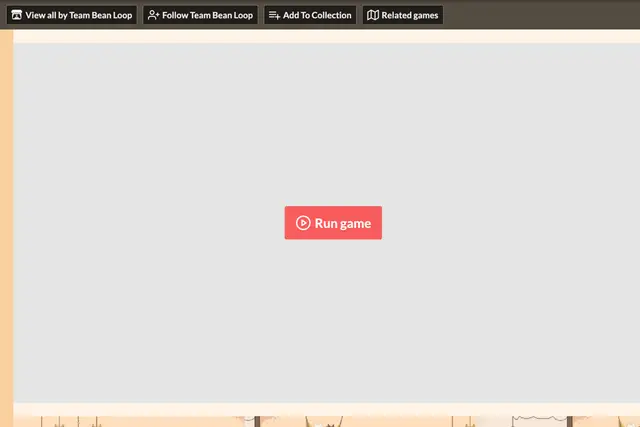Click the storefront icon beside View all
Image resolution: width=640 pixels, height=427 pixels.
(x=17, y=15)
